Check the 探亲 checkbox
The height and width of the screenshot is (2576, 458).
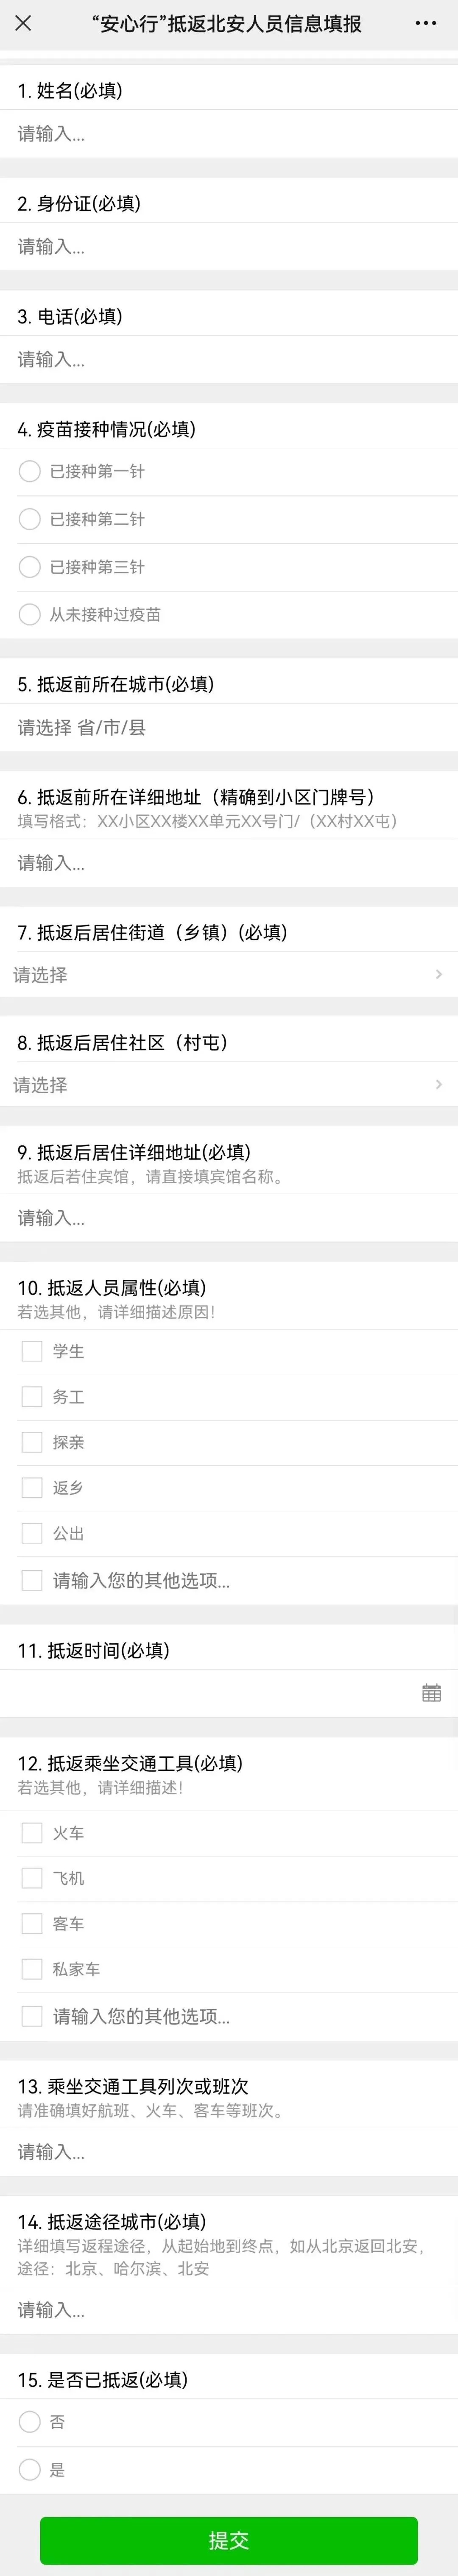click(x=32, y=1442)
